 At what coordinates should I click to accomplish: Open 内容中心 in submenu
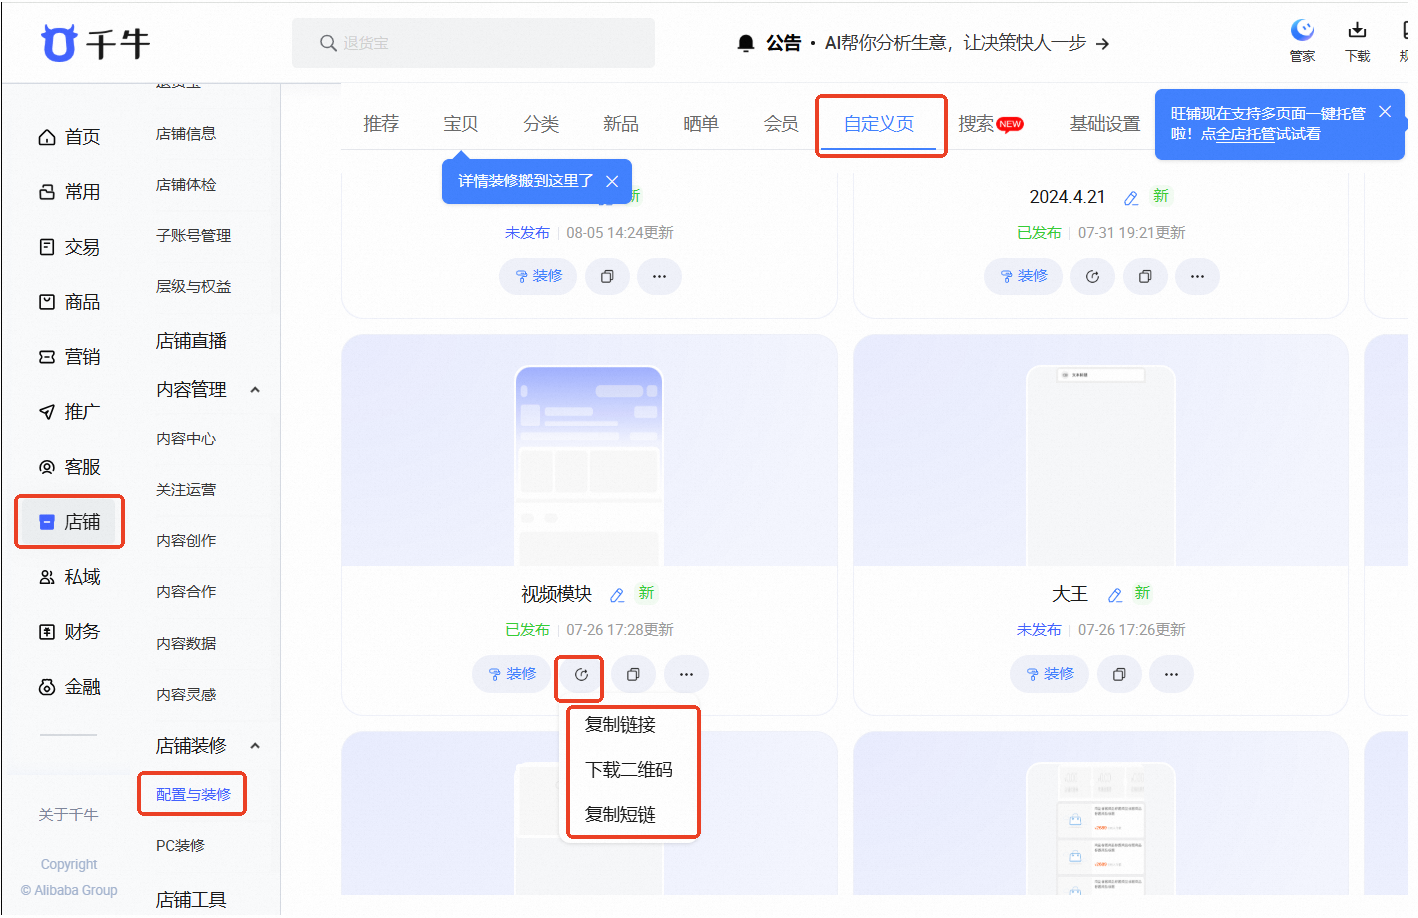(186, 439)
